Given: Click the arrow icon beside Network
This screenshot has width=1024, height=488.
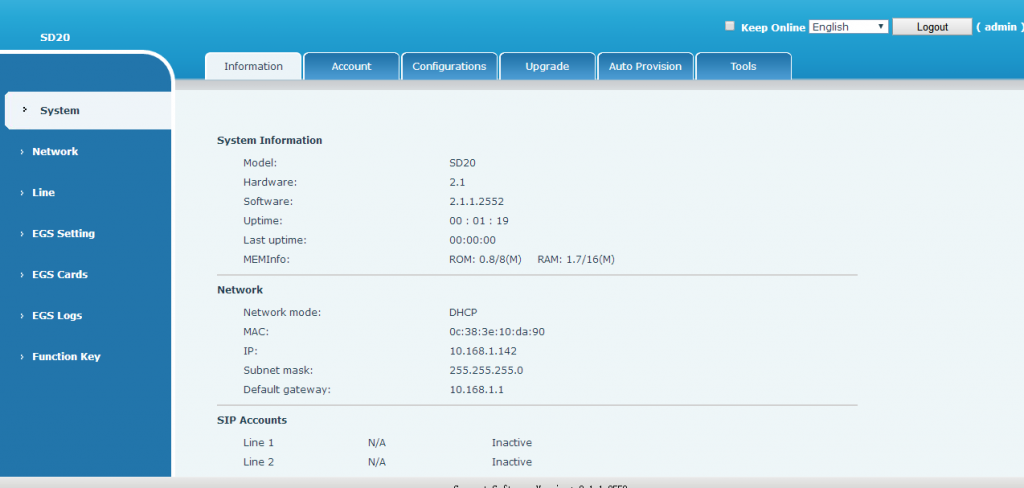Looking at the screenshot, I should (x=21, y=152).
